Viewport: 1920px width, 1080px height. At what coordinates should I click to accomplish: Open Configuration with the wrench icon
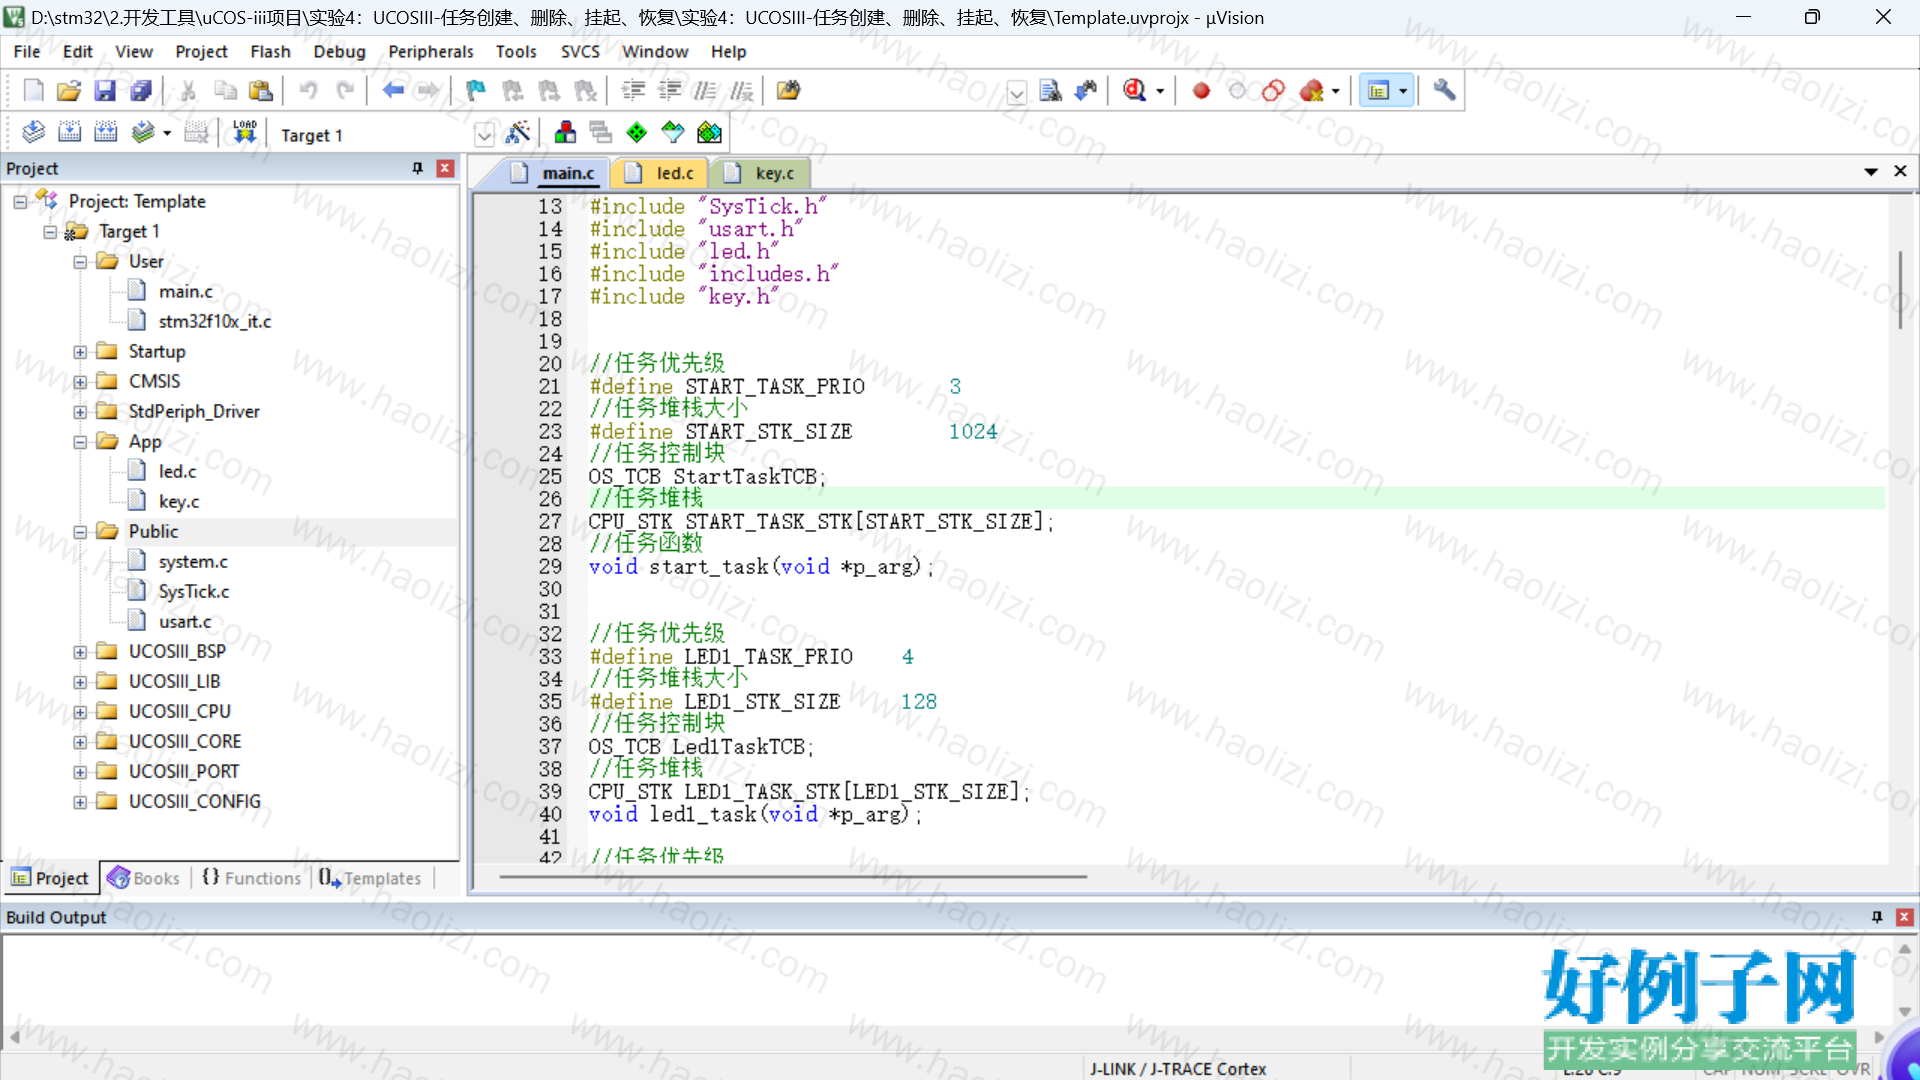pyautogui.click(x=1444, y=91)
